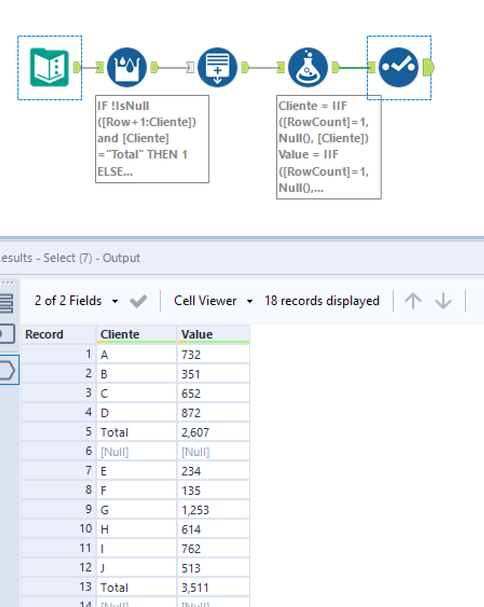The width and height of the screenshot is (484, 607).
Task: Click the messages list icon in results sidebar
Action: pos(7,303)
